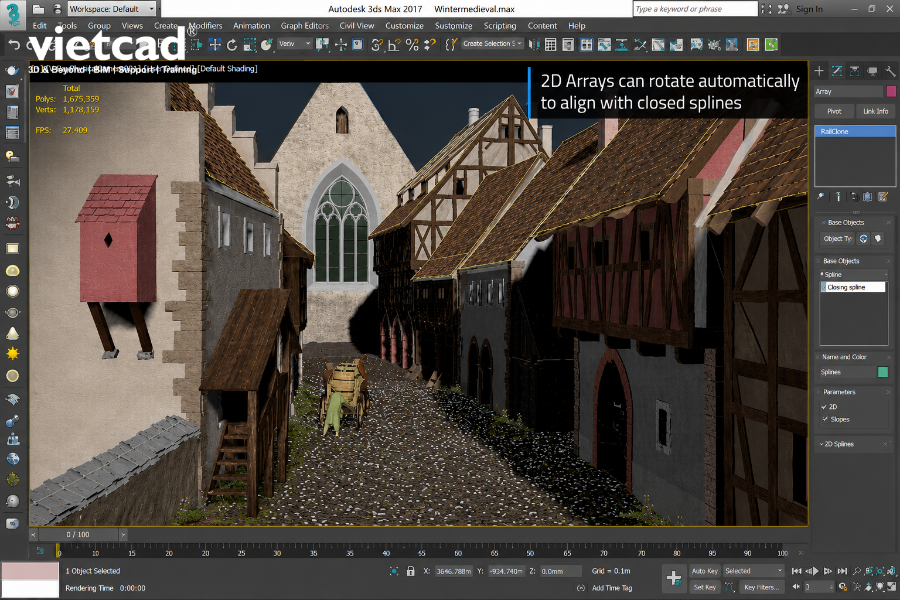Expand the 2D Splines rollout

click(854, 444)
